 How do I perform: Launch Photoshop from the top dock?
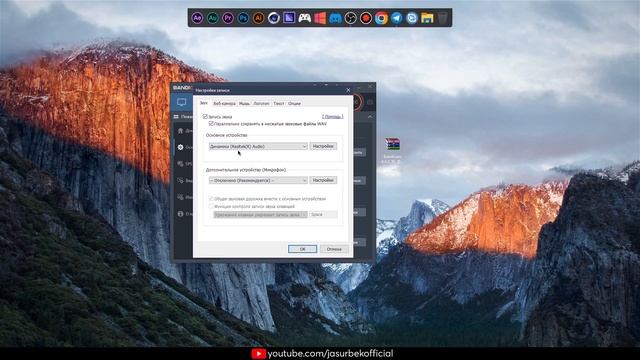point(243,18)
